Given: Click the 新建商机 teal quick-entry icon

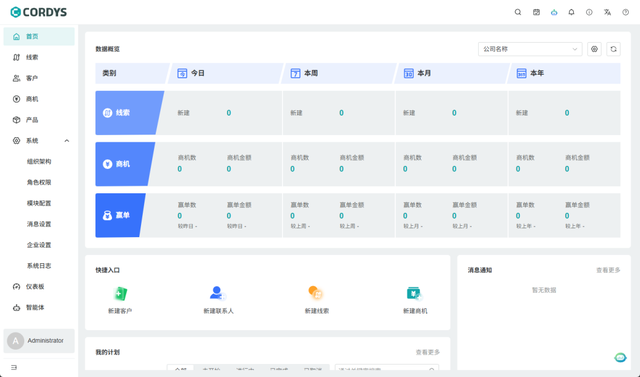Looking at the screenshot, I should click(415, 293).
